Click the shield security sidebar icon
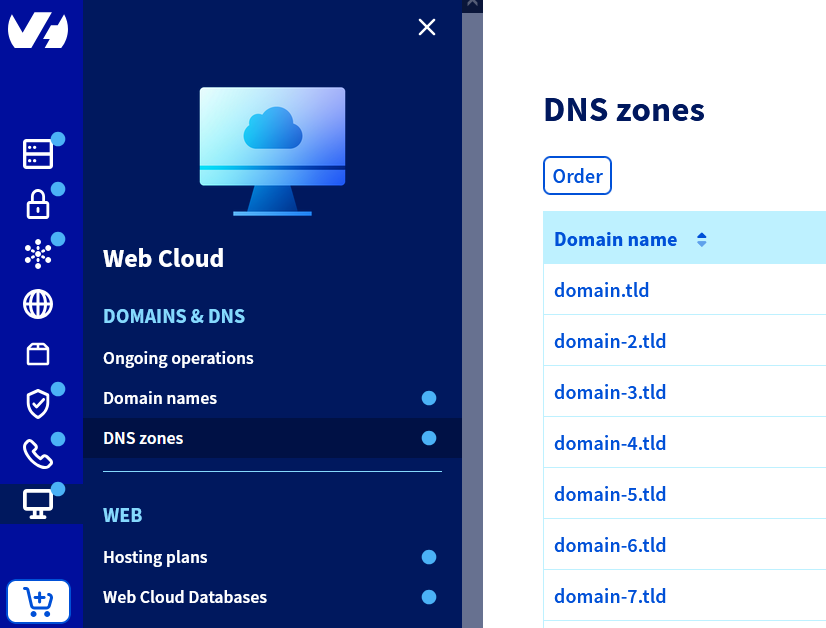Screen dimensions: 826x628 pos(37,404)
